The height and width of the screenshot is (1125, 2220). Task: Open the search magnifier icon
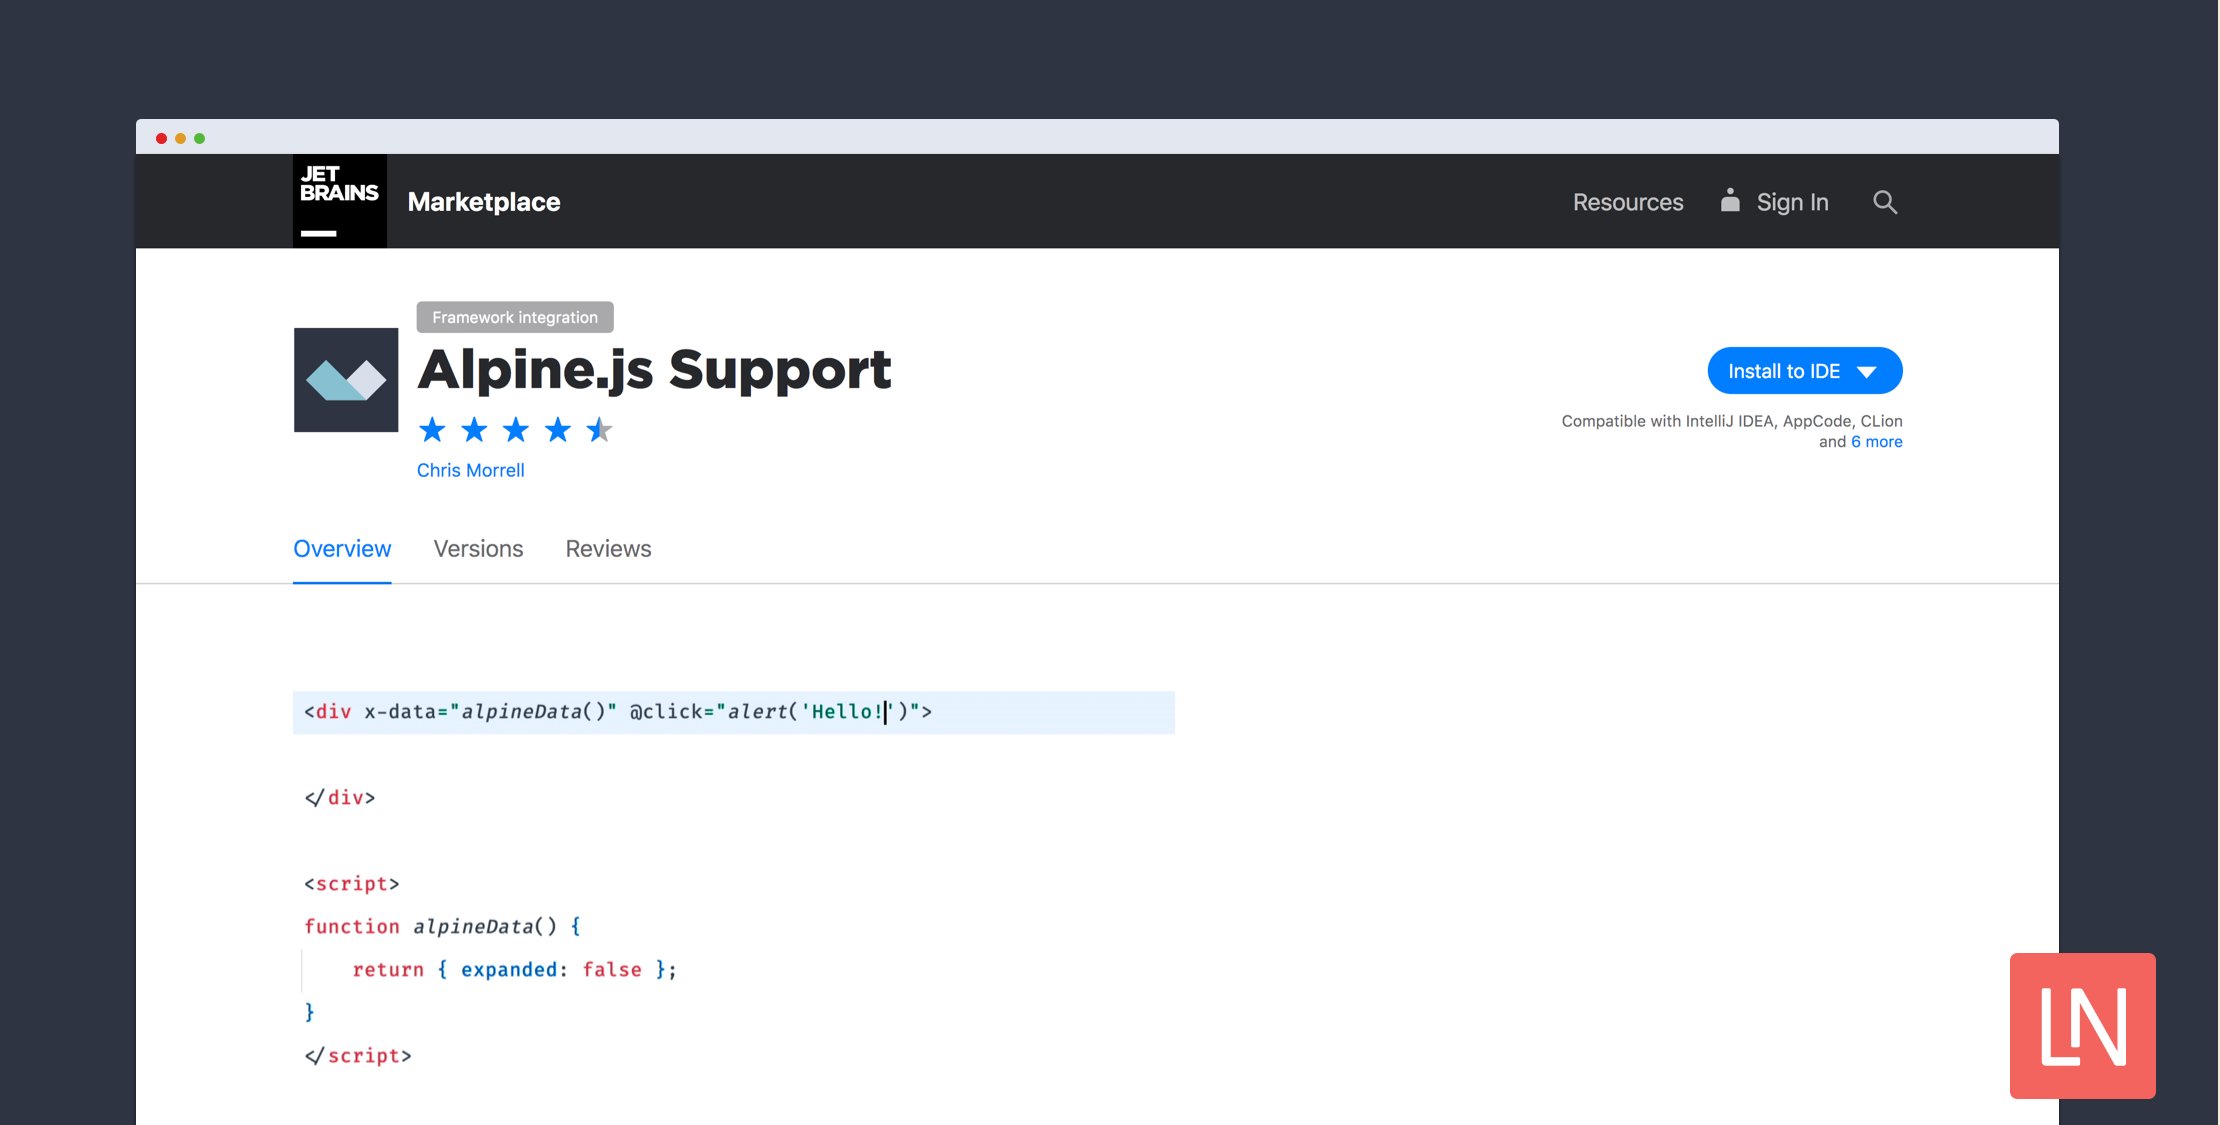click(1884, 202)
